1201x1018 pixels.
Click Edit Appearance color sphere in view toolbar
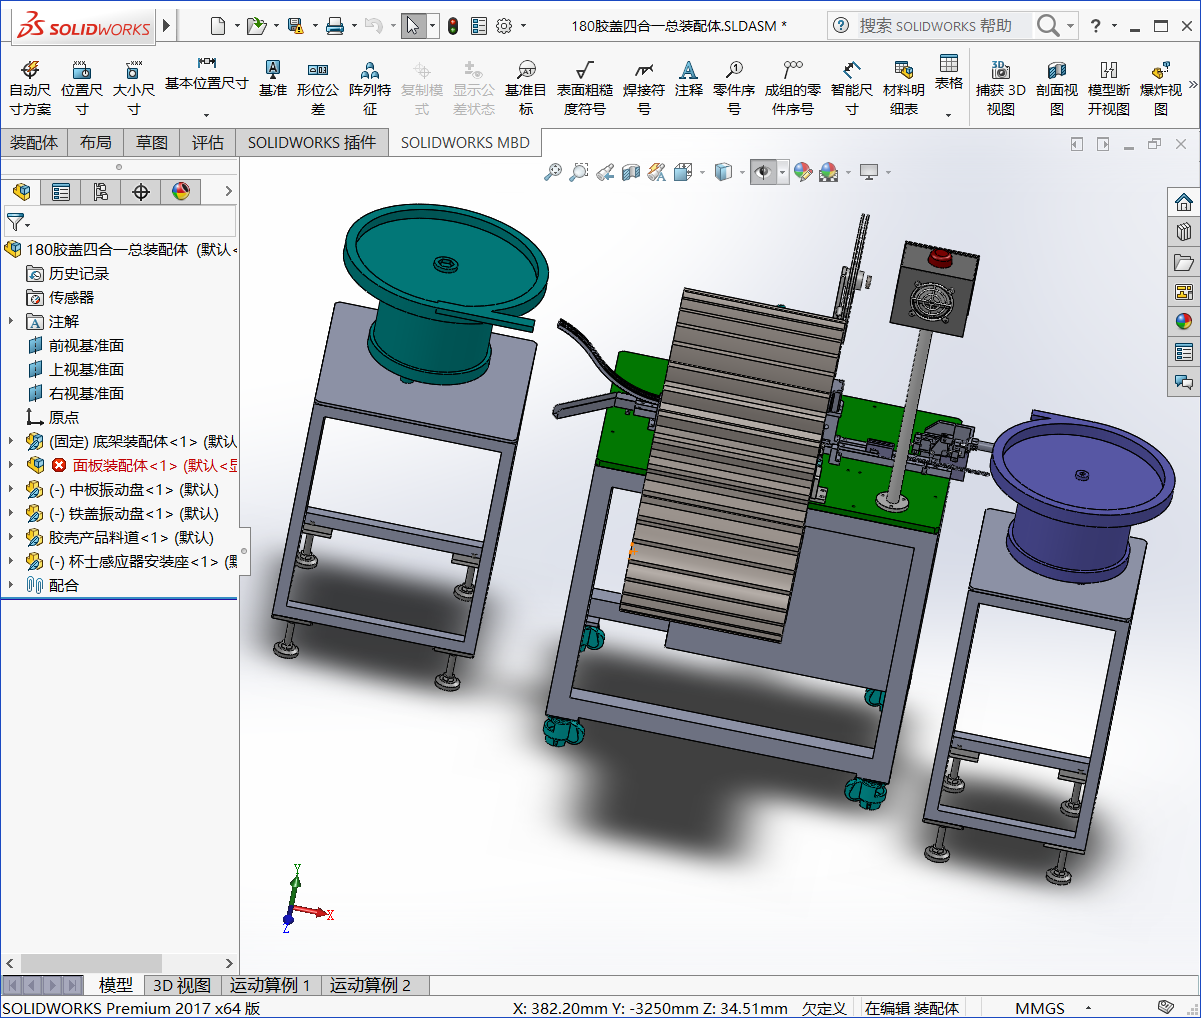(x=803, y=172)
